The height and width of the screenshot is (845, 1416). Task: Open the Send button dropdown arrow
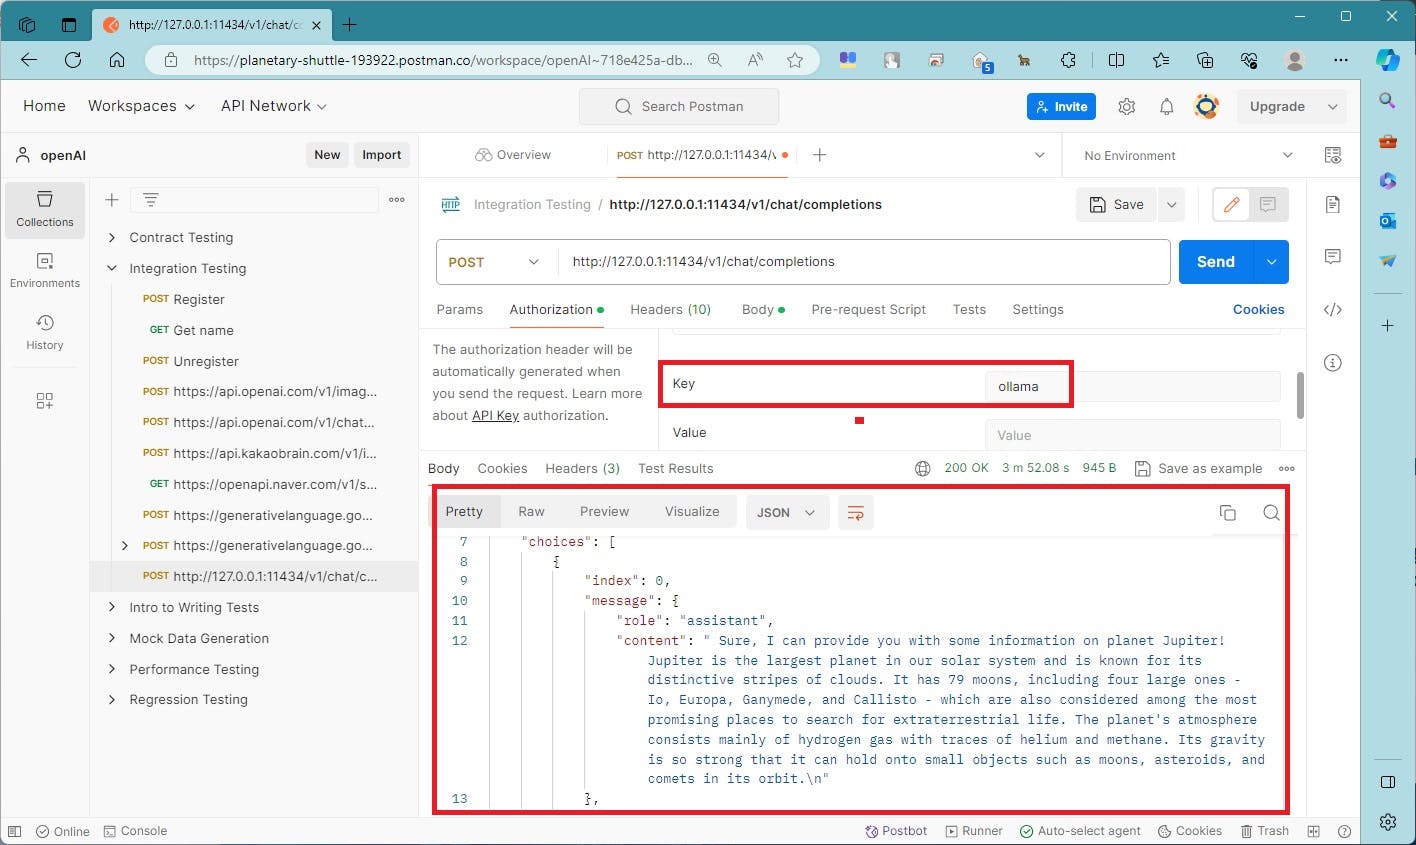[x=1271, y=262]
